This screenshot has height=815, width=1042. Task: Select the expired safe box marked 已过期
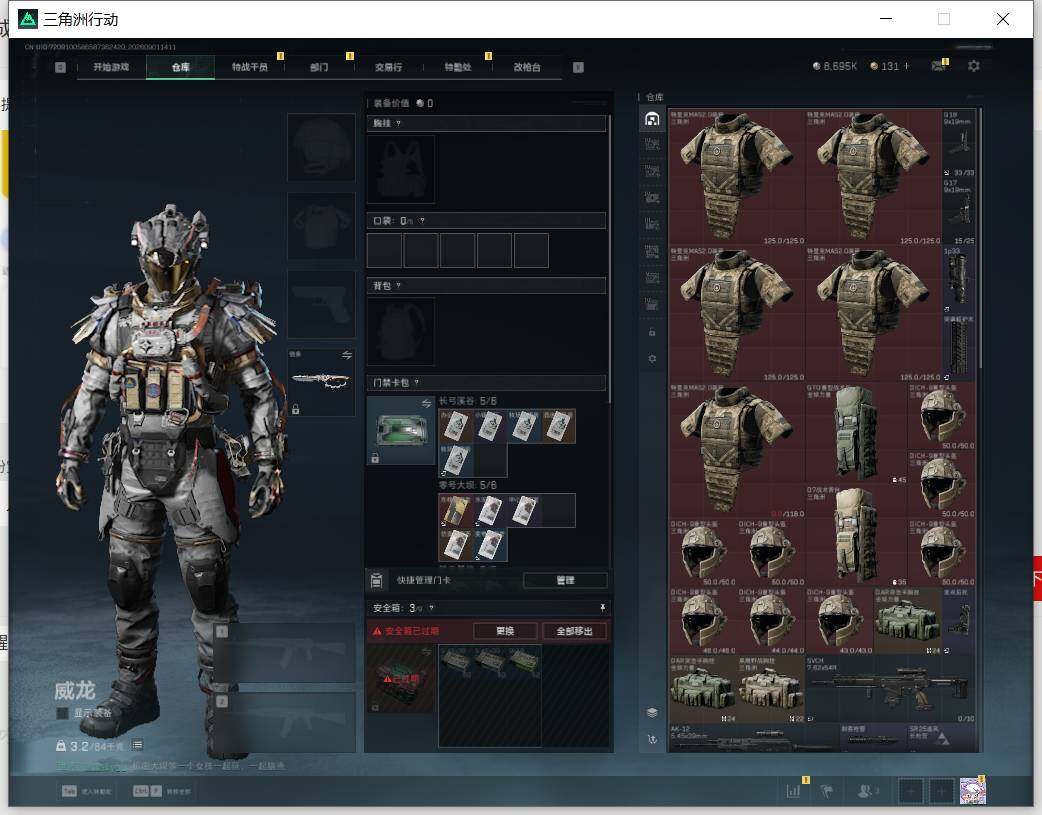point(401,679)
